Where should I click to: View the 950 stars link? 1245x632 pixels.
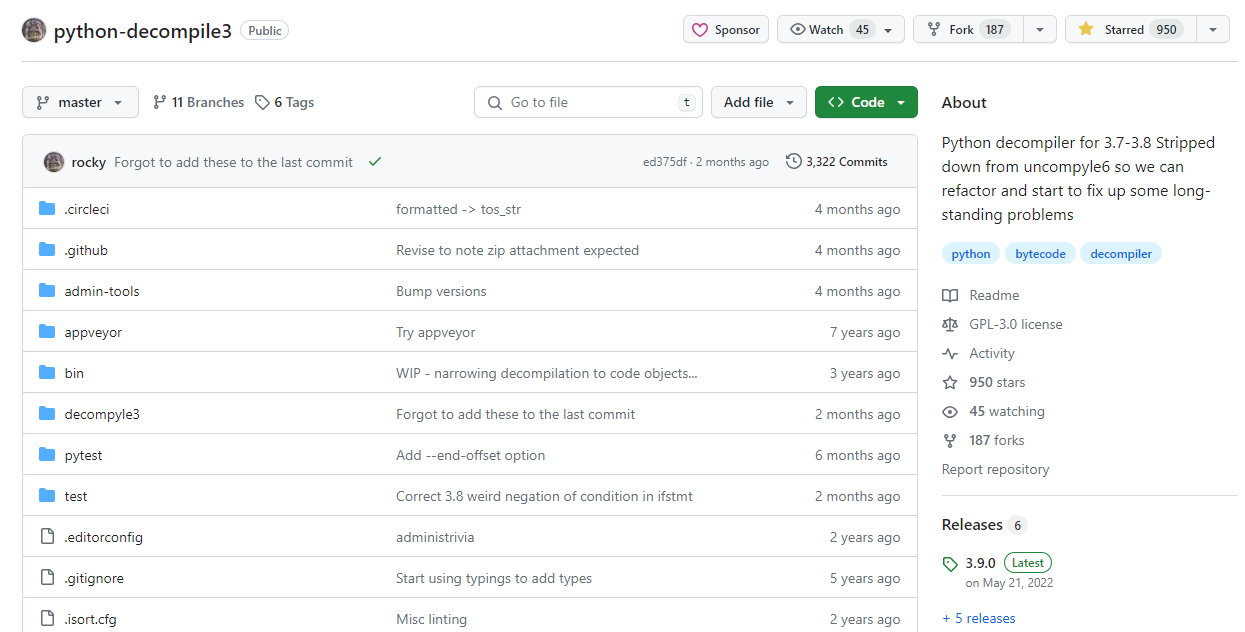click(984, 382)
